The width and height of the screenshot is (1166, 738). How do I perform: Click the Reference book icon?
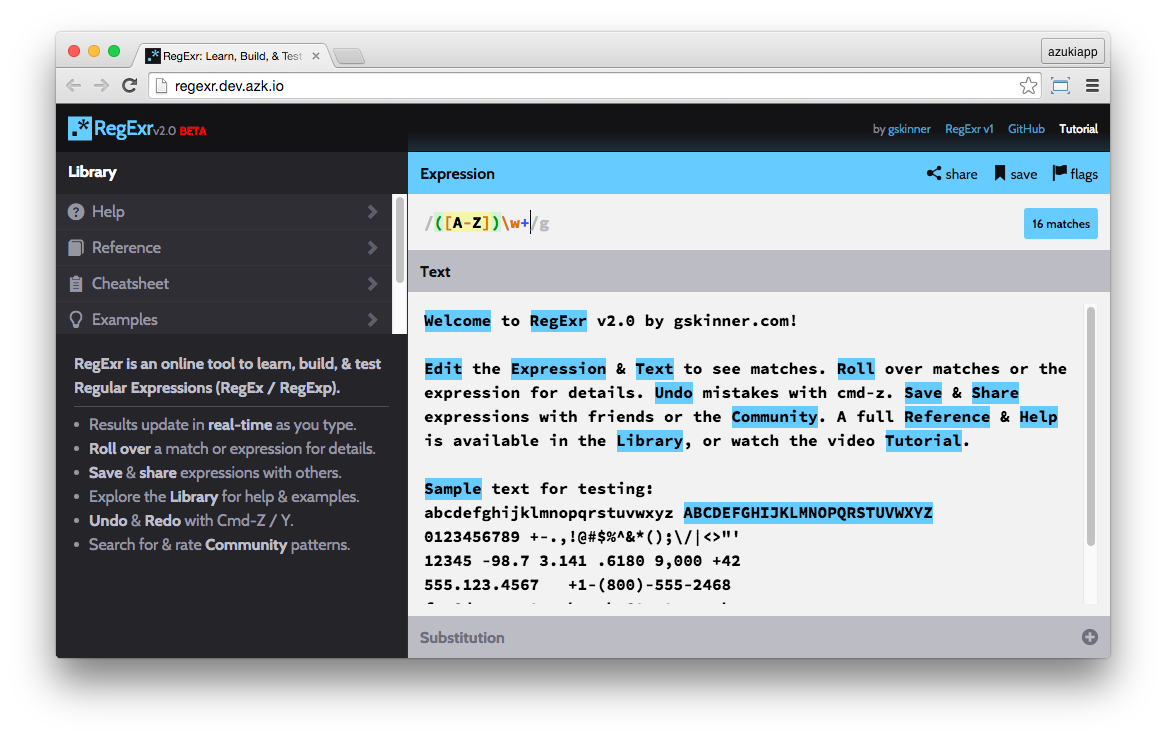click(76, 248)
